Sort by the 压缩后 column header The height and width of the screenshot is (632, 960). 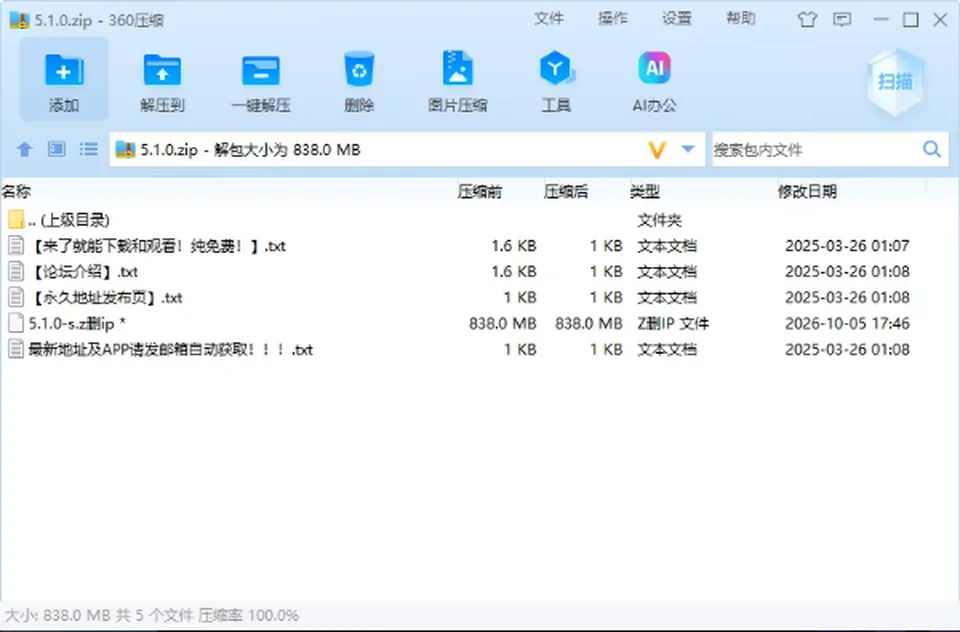pyautogui.click(x=566, y=192)
